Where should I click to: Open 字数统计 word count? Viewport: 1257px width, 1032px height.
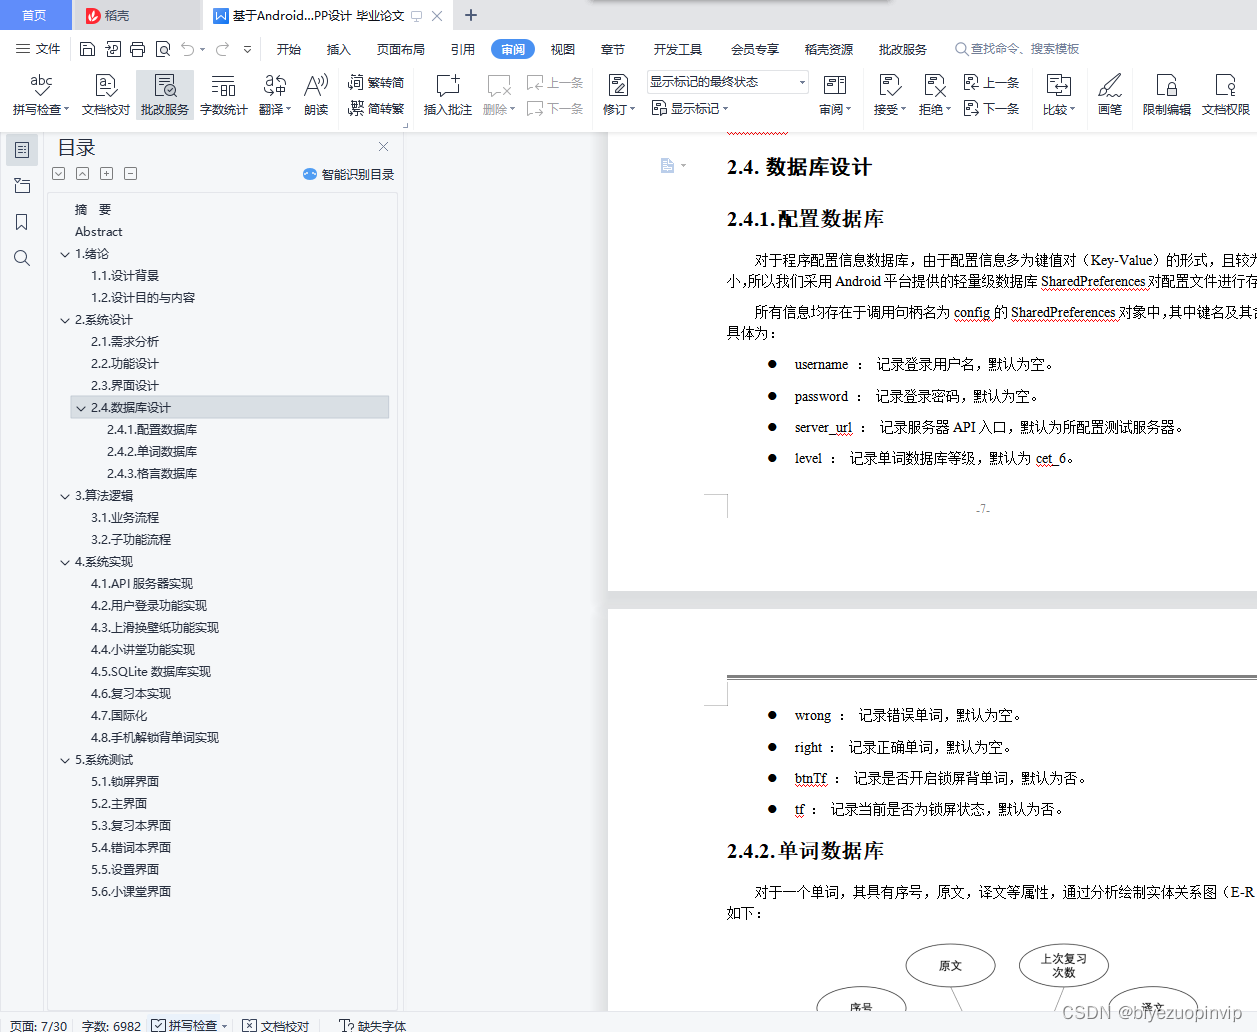(223, 94)
